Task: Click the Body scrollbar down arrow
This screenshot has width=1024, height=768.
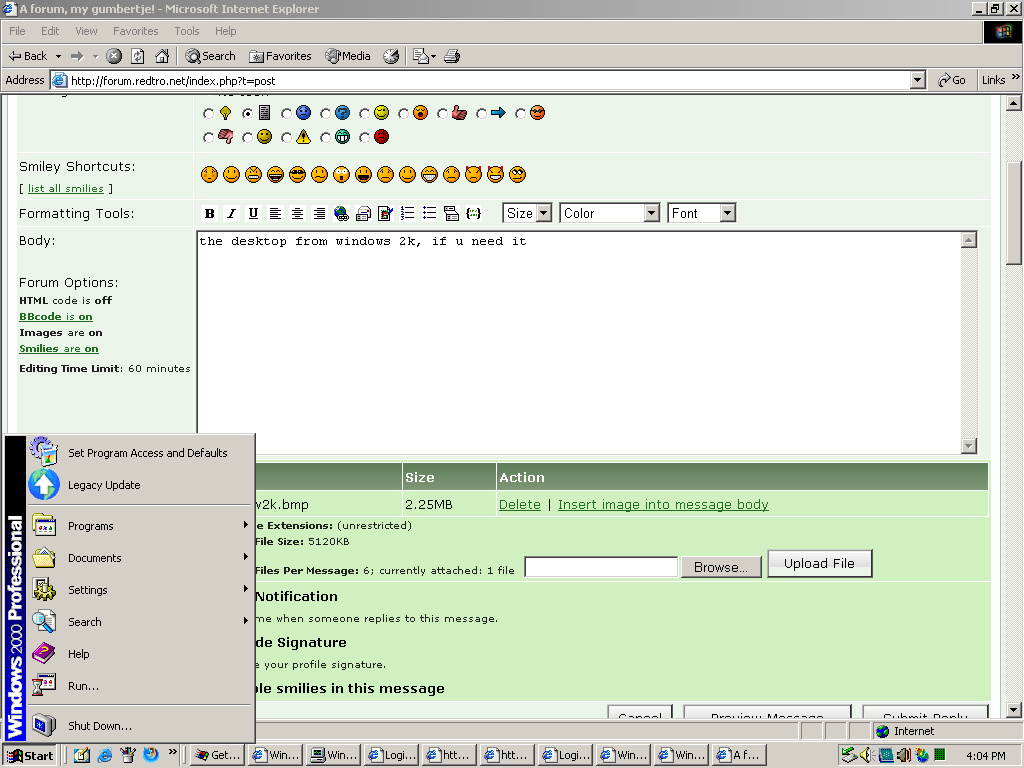Action: 968,446
